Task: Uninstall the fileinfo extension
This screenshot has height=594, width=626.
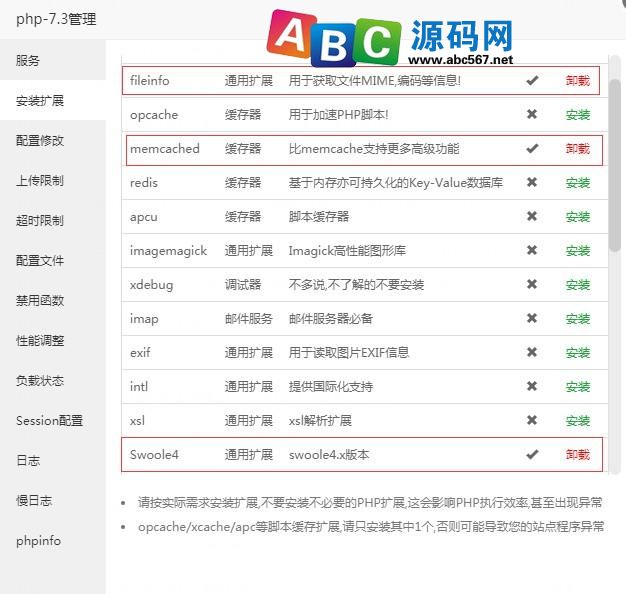Action: pos(577,80)
